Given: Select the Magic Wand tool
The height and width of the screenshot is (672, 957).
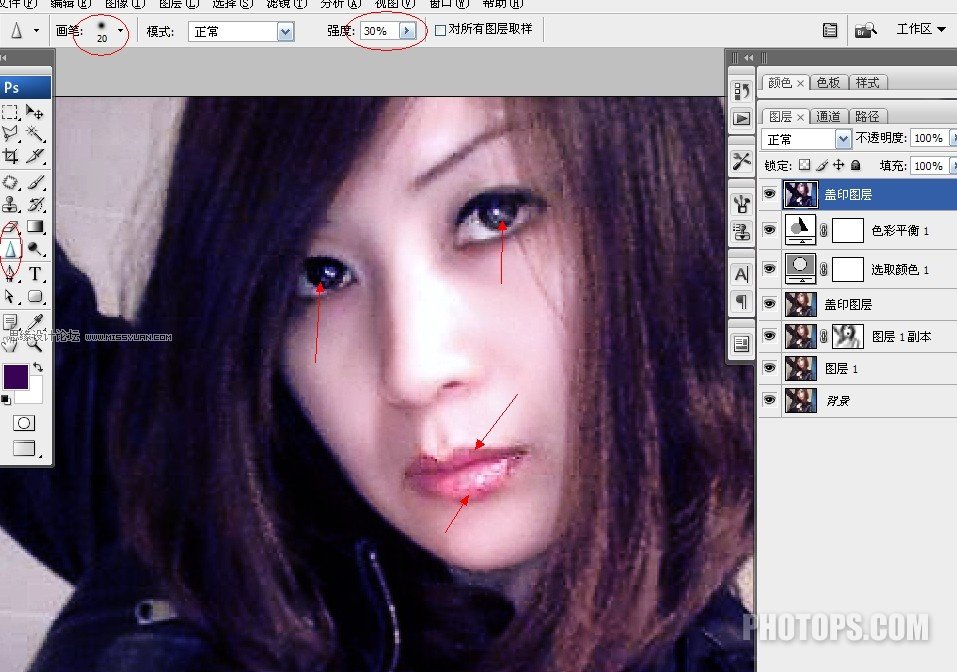Looking at the screenshot, I should coord(35,133).
